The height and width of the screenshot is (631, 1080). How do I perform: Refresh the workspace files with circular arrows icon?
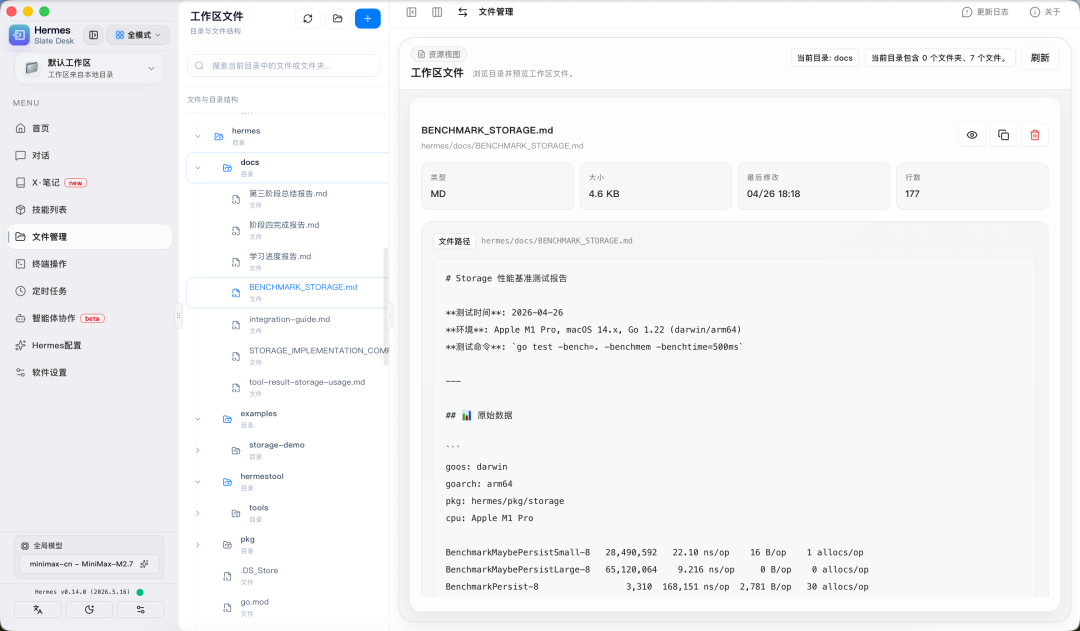pos(308,19)
